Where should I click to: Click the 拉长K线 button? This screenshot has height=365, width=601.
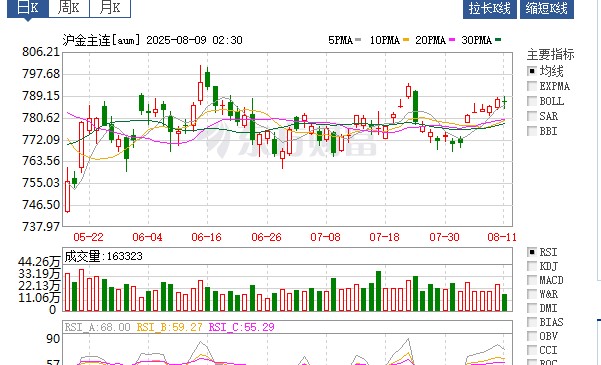click(x=489, y=8)
